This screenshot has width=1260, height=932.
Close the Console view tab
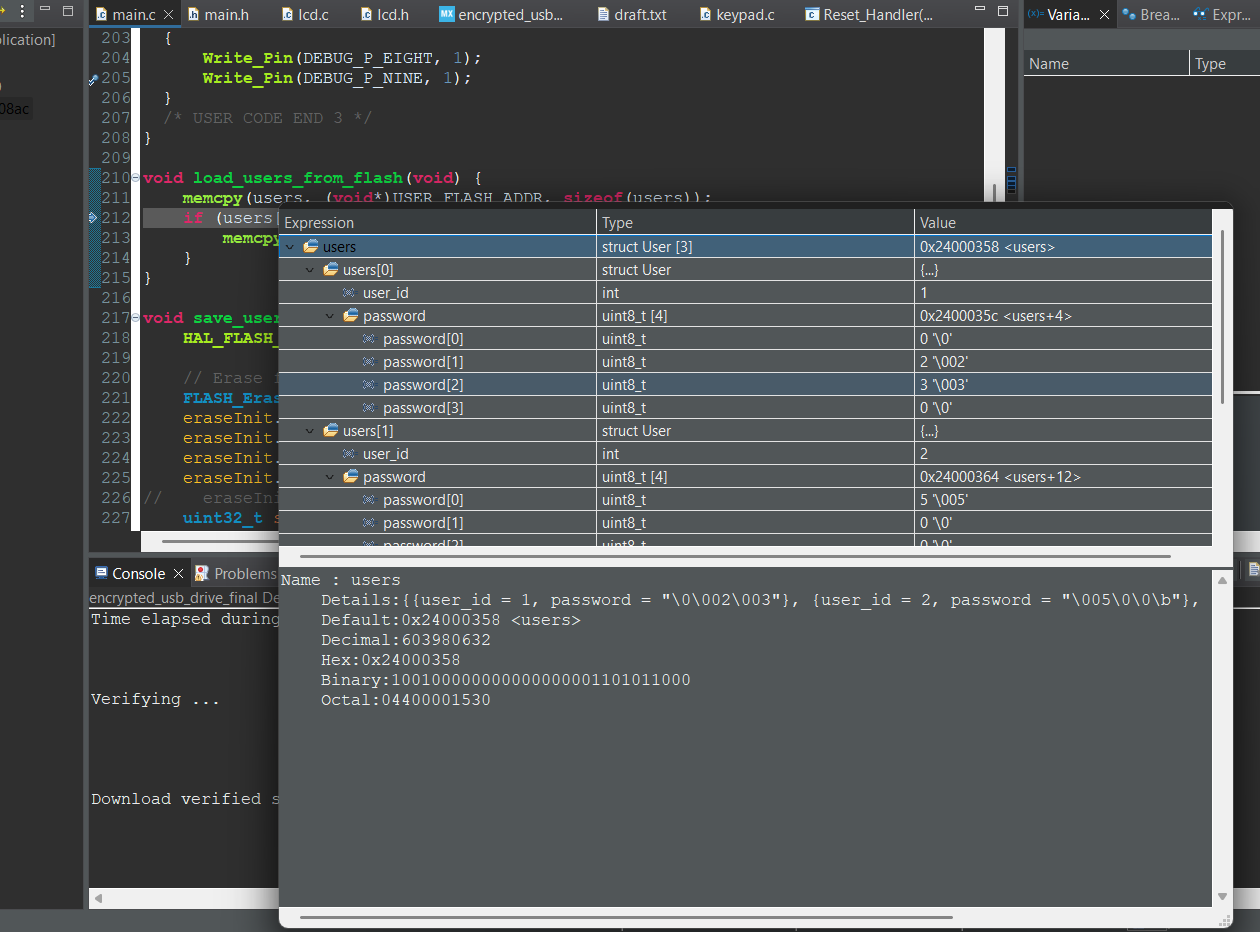click(178, 573)
